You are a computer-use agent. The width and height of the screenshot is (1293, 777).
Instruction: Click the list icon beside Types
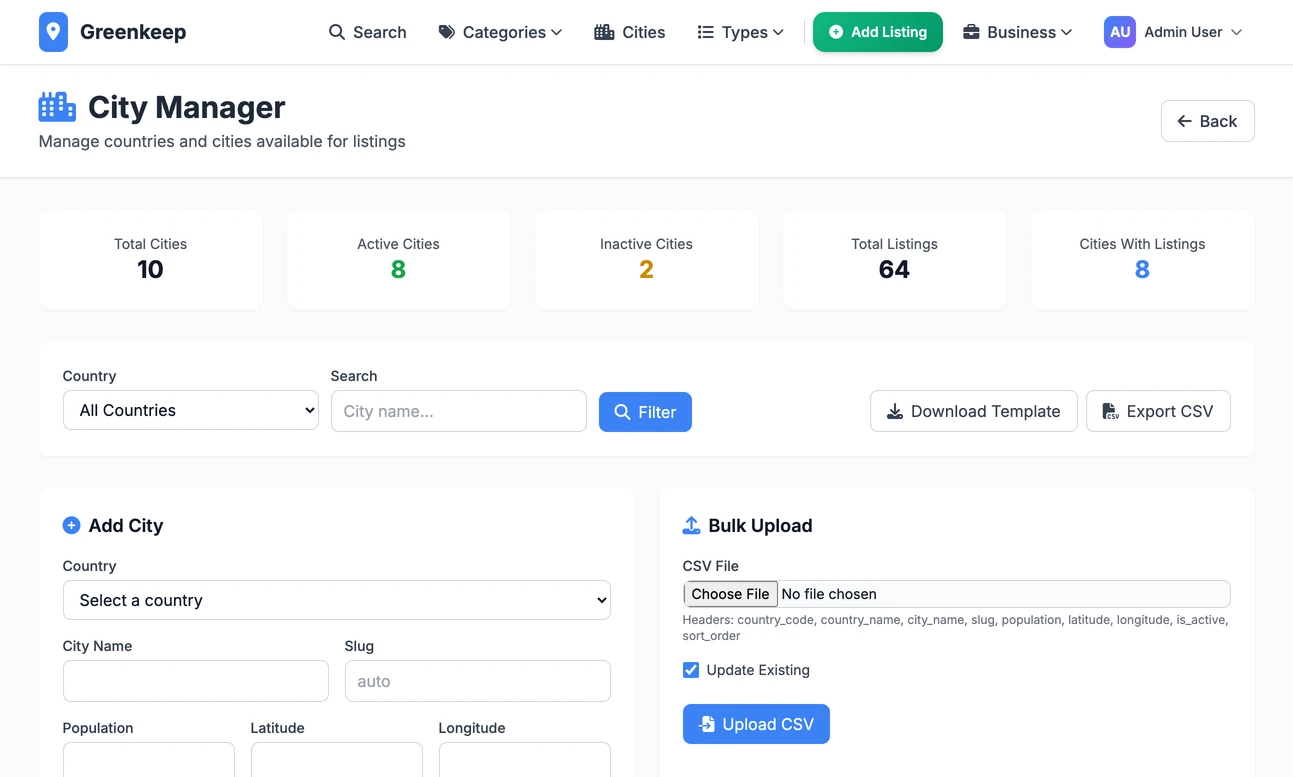(705, 32)
